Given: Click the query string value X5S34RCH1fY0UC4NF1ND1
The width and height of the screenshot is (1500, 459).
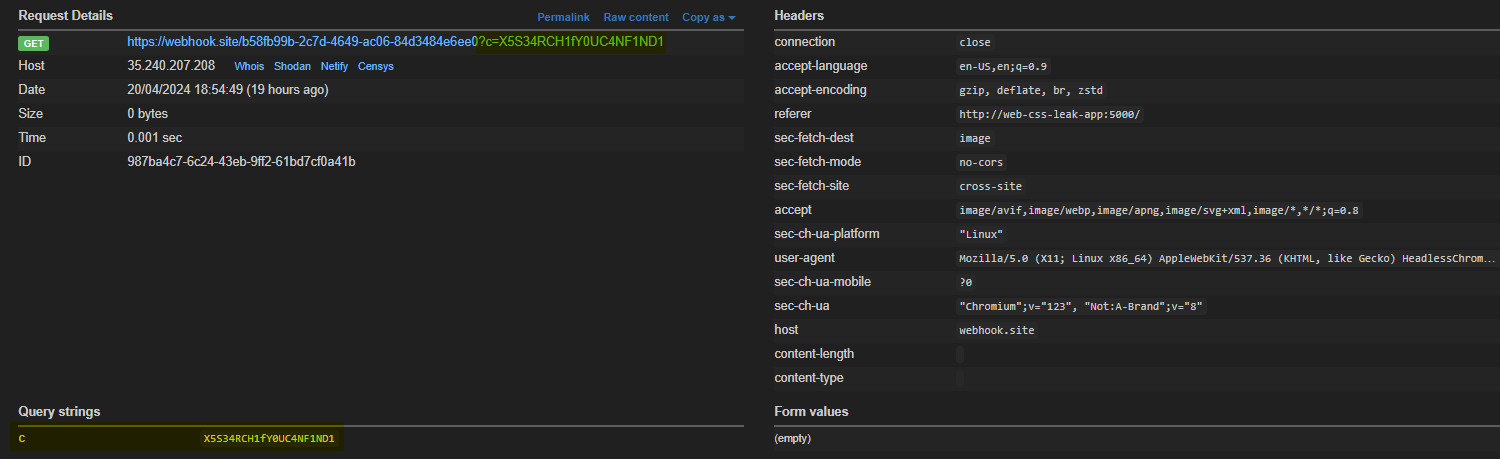Looking at the screenshot, I should point(269,438).
